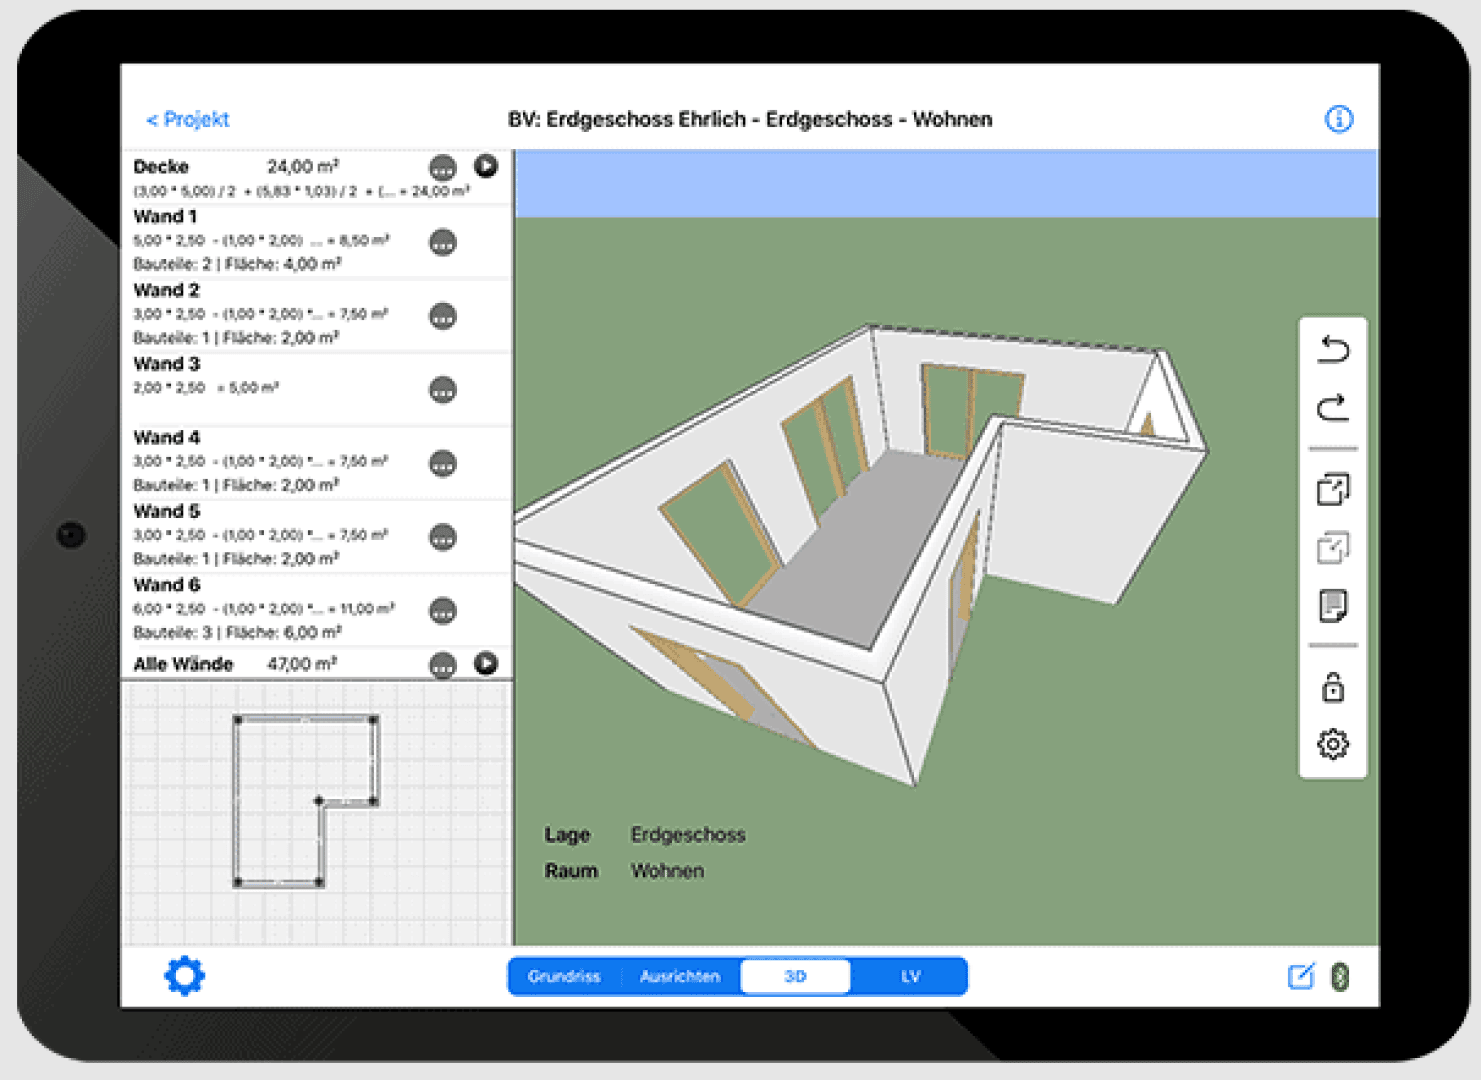Open Wand 5 more options button

pyautogui.click(x=443, y=537)
